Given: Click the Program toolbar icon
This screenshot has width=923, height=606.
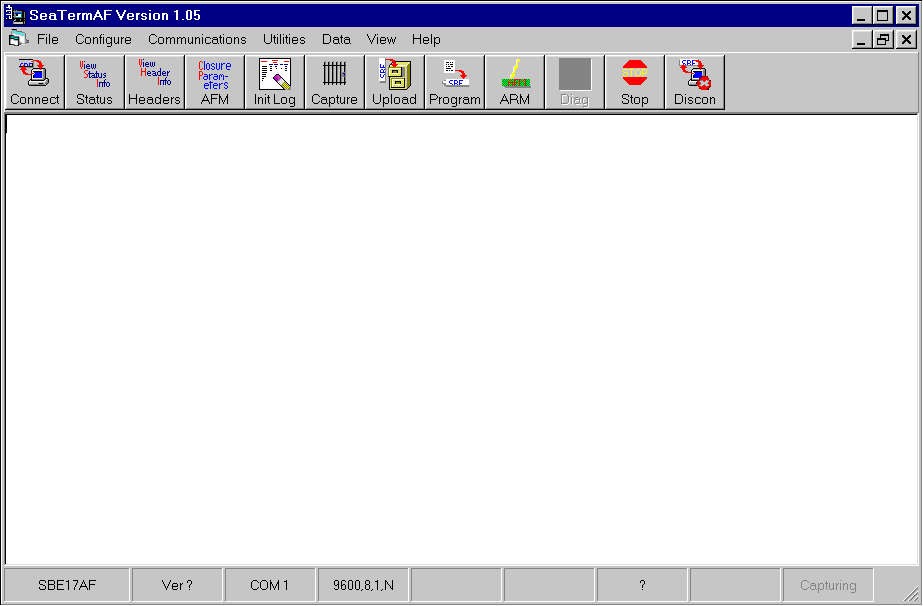Looking at the screenshot, I should 455,82.
